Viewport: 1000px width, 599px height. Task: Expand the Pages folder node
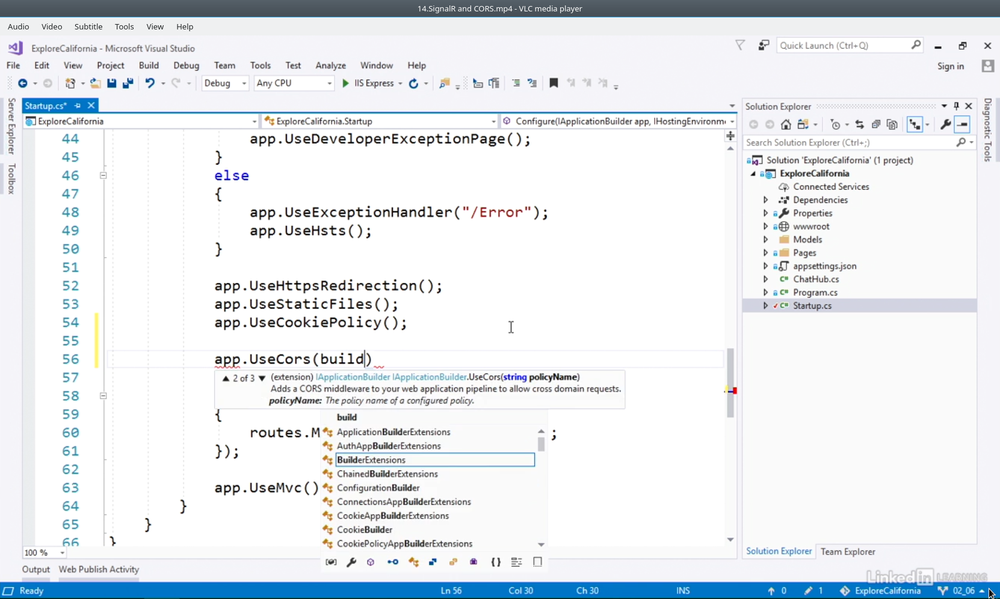coord(766,253)
